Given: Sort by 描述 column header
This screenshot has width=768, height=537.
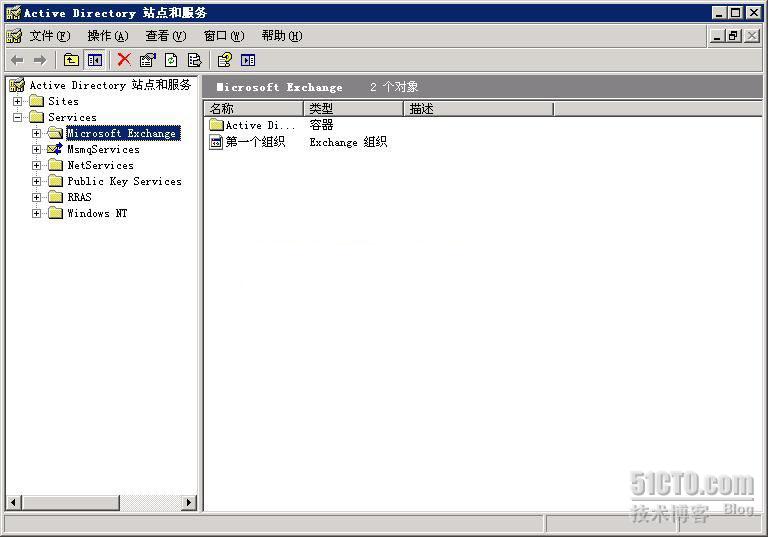Looking at the screenshot, I should pyautogui.click(x=478, y=109).
